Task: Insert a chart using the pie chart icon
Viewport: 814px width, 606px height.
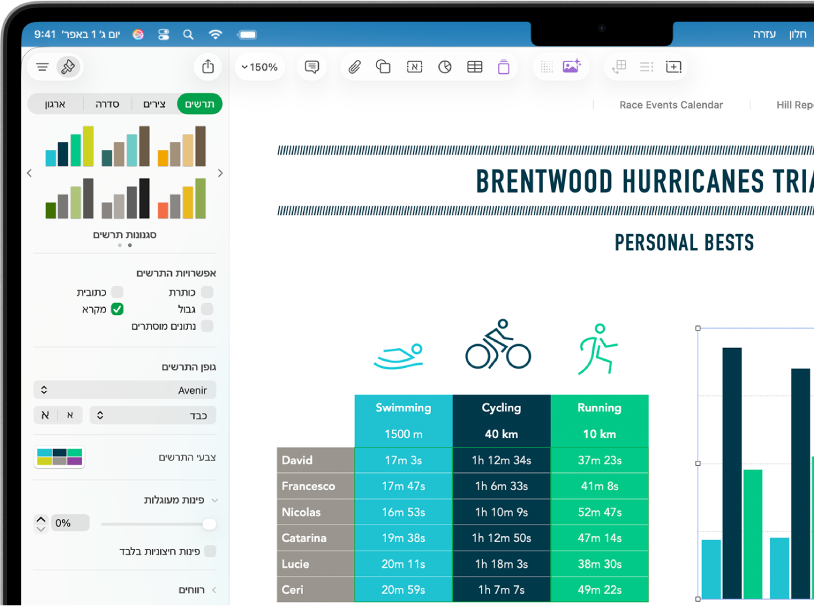Action: coord(444,66)
